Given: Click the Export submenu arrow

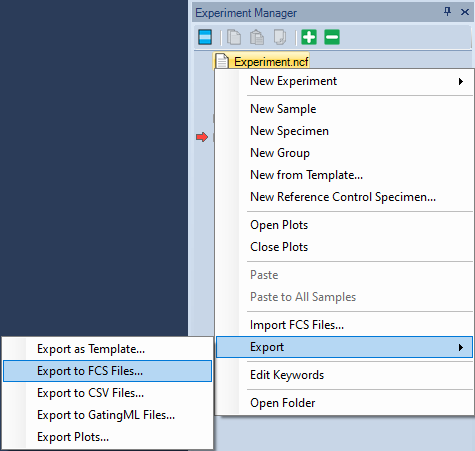Looking at the screenshot, I should pos(461,347).
